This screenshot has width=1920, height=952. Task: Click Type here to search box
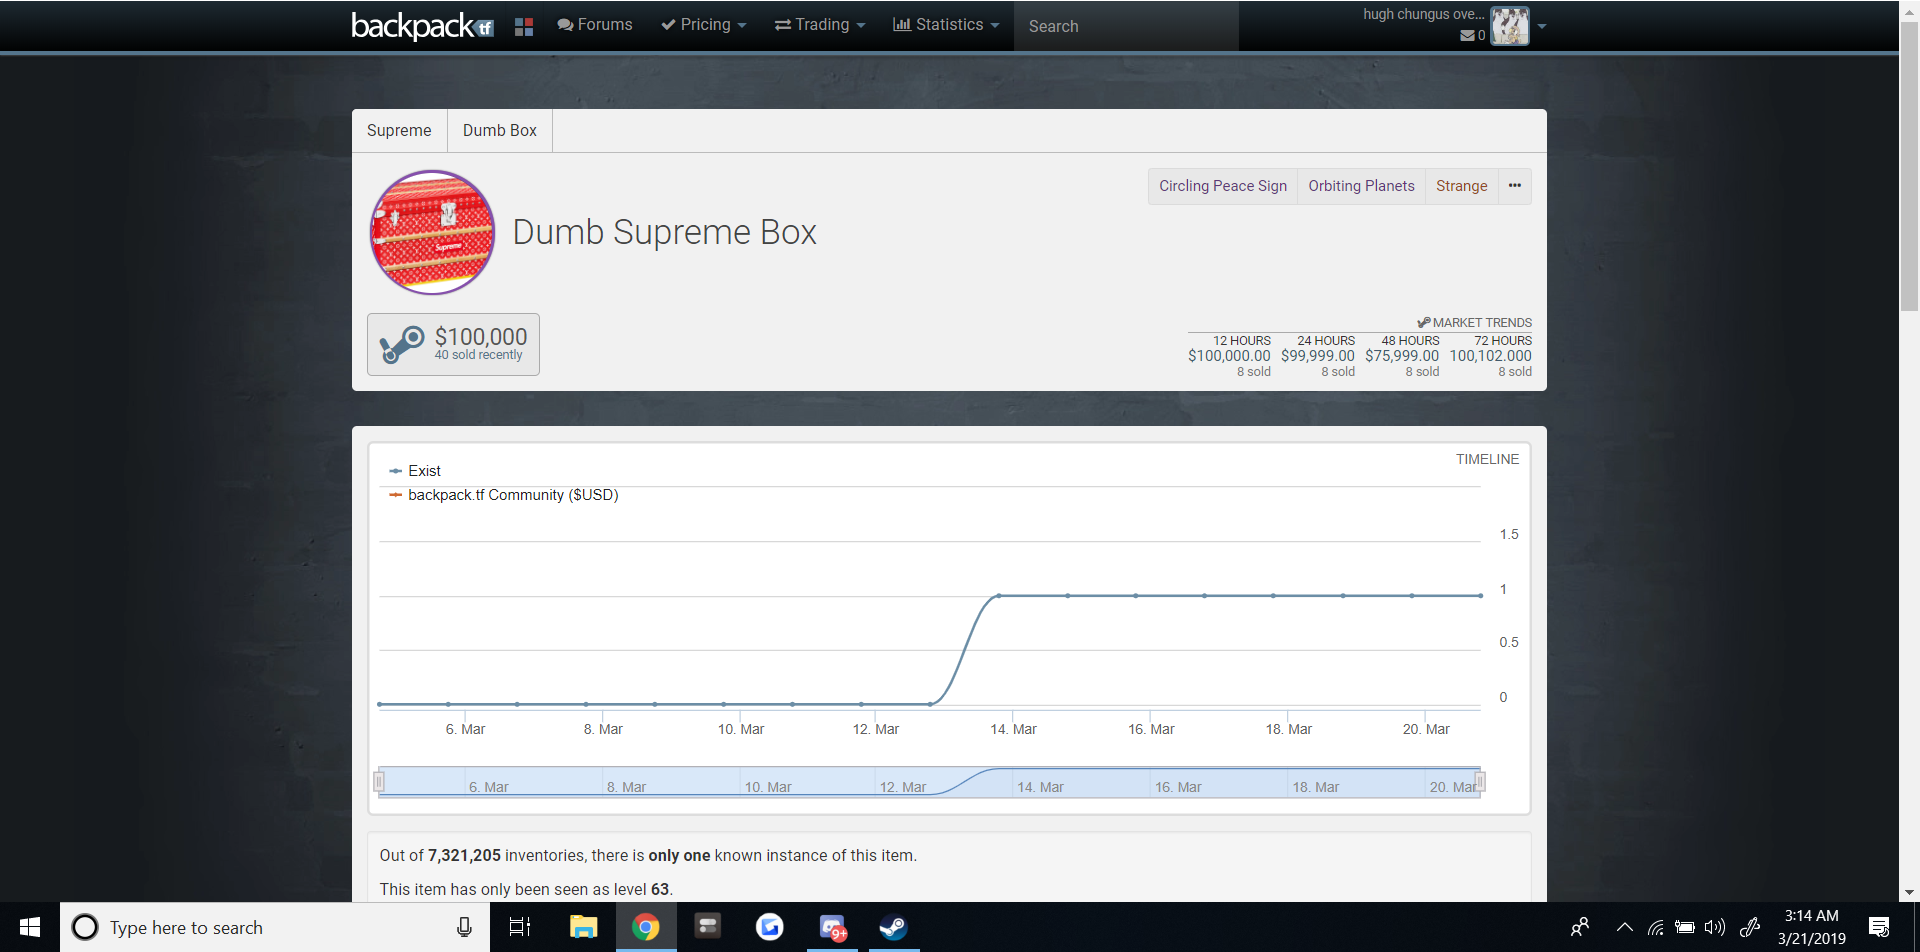pos(275,927)
